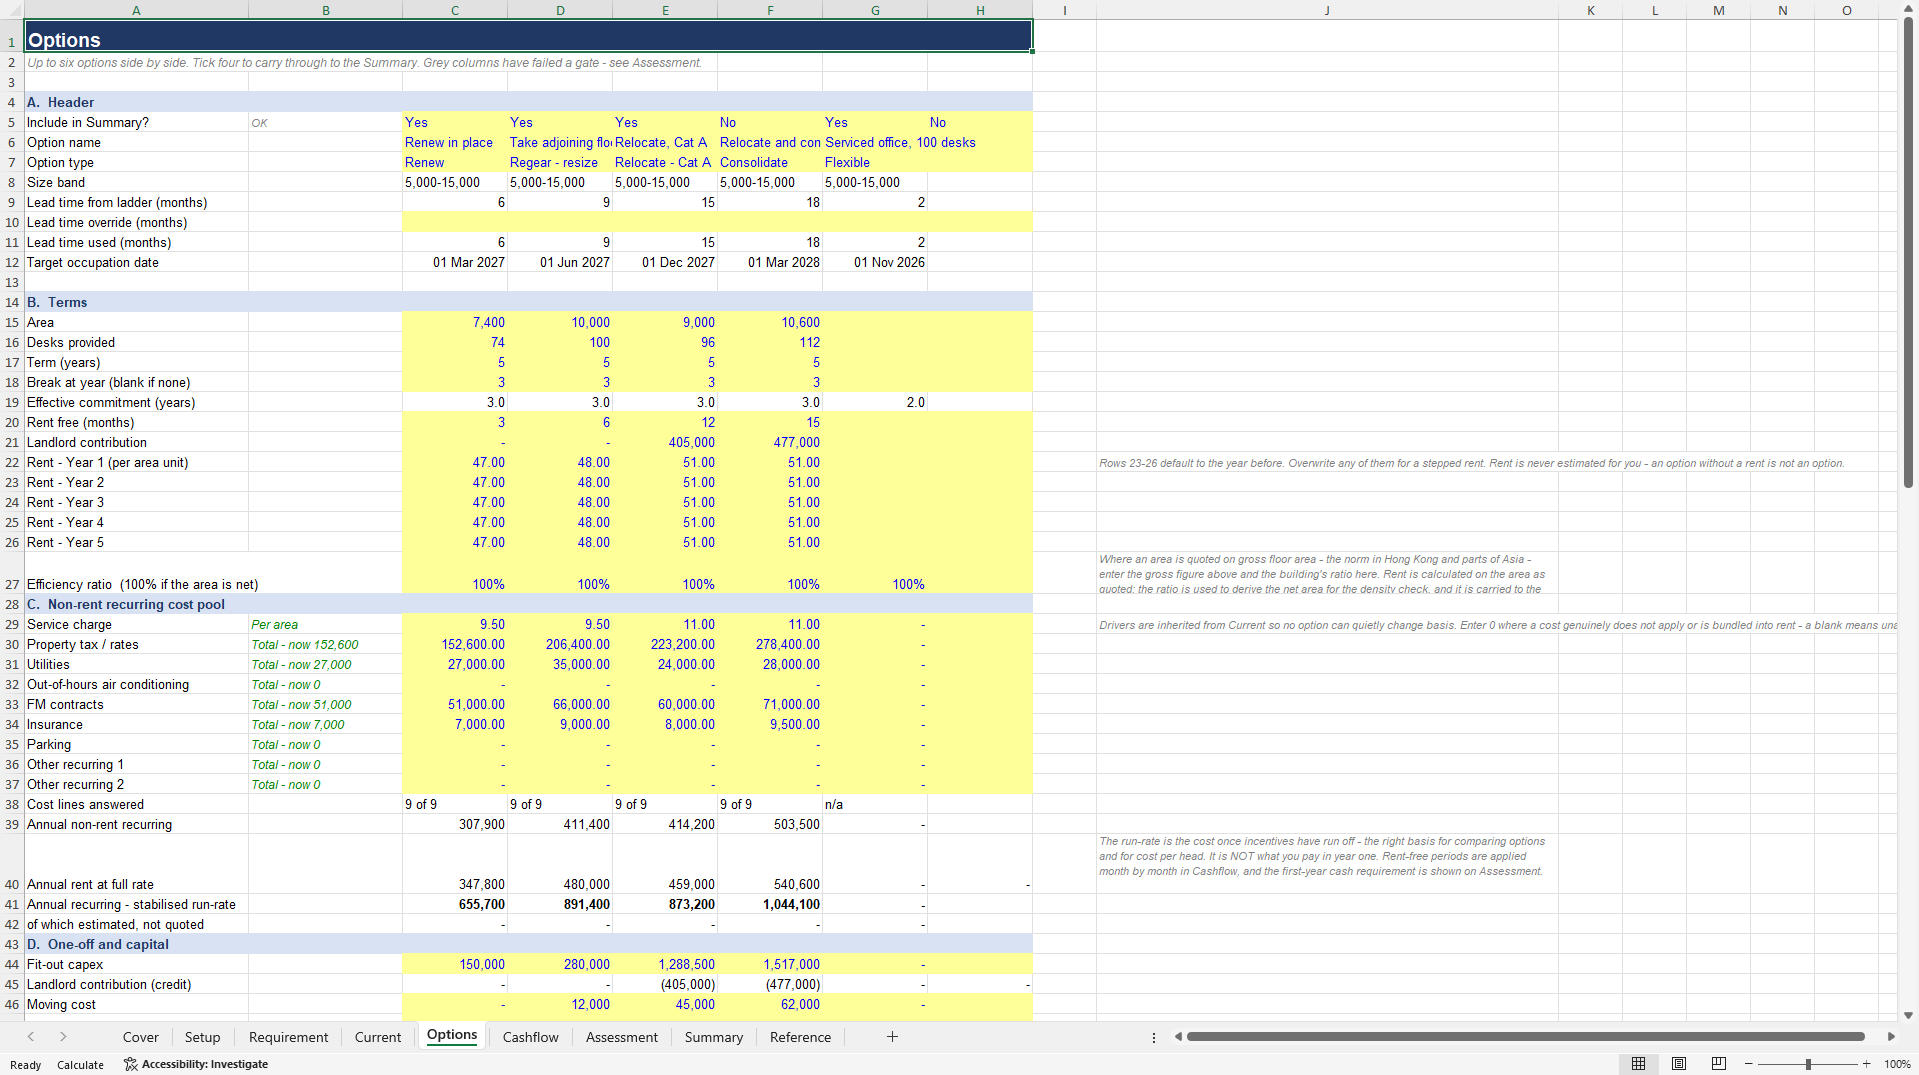Click the zoom level 100% button
This screenshot has width=1919, height=1075.
pyautogui.click(x=1897, y=1064)
